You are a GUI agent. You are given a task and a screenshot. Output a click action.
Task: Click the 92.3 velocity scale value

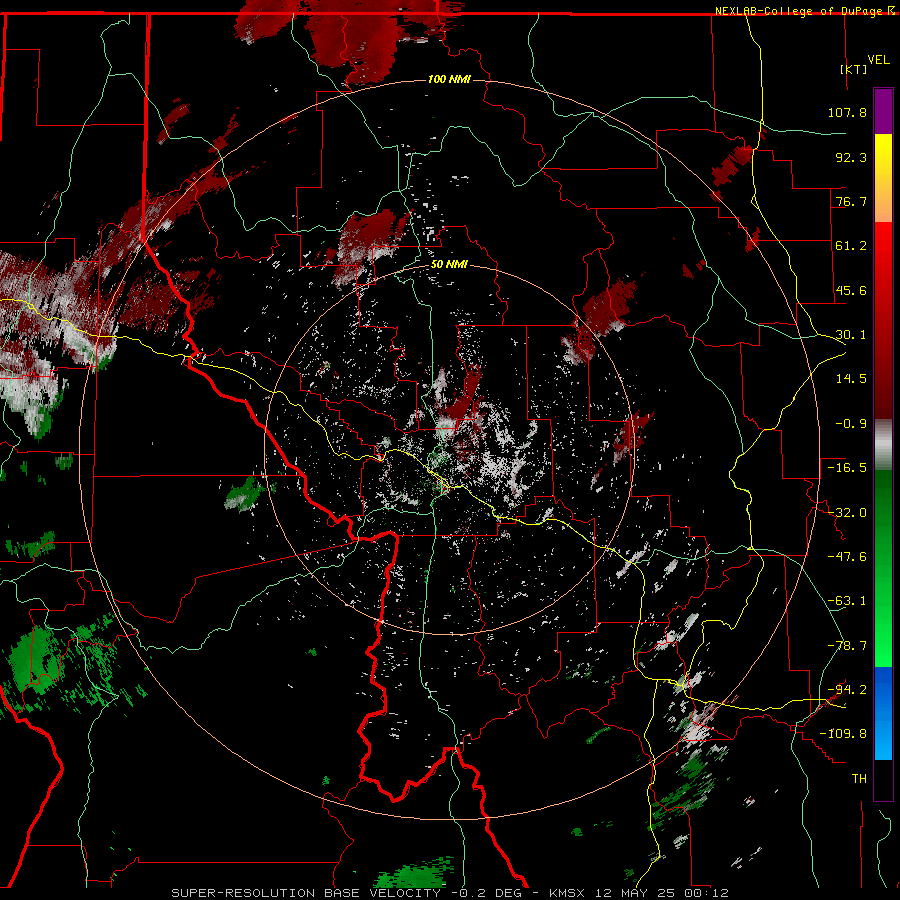pos(851,157)
